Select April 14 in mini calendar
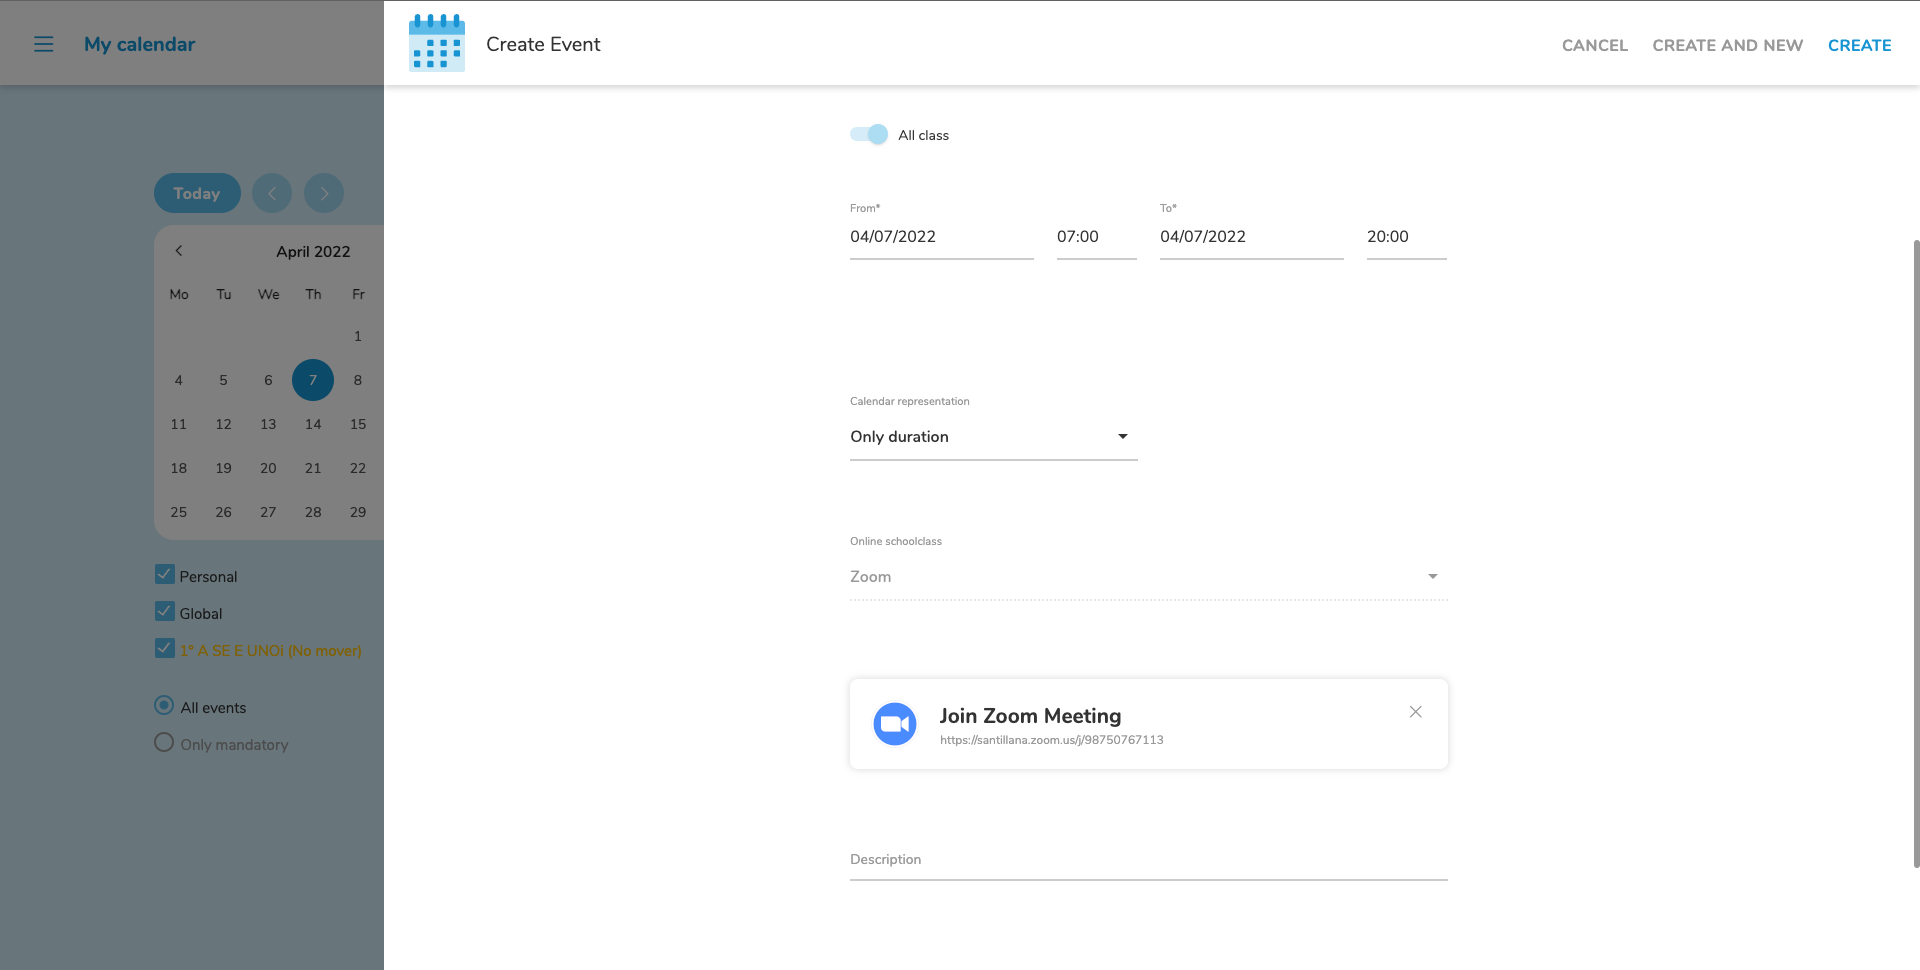The height and width of the screenshot is (970, 1920). 313,424
